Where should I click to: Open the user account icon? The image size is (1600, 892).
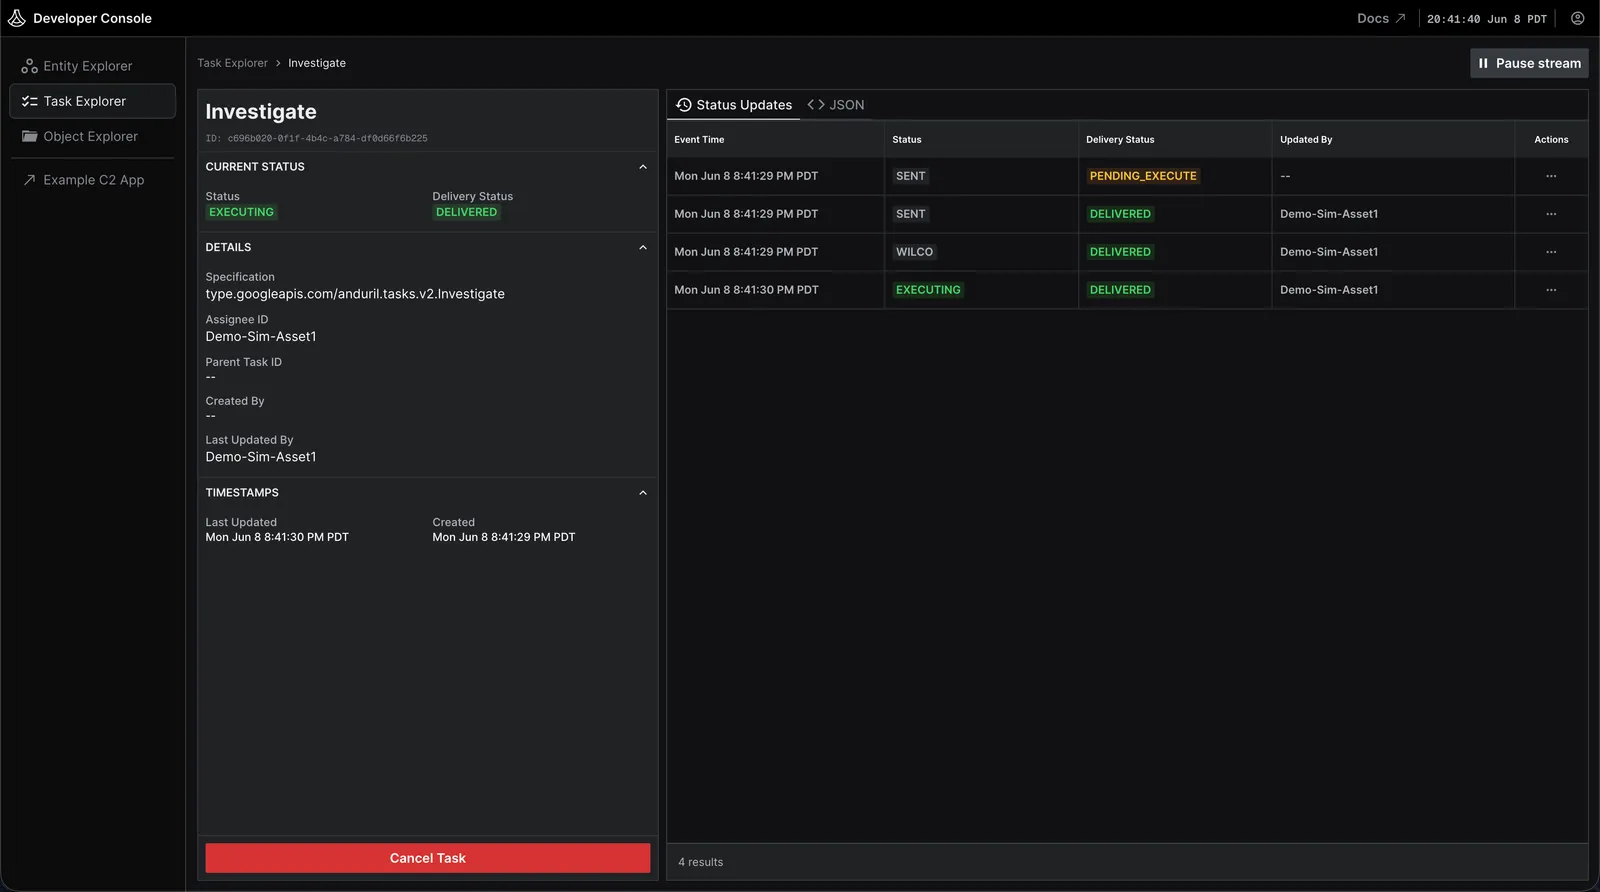(1578, 18)
